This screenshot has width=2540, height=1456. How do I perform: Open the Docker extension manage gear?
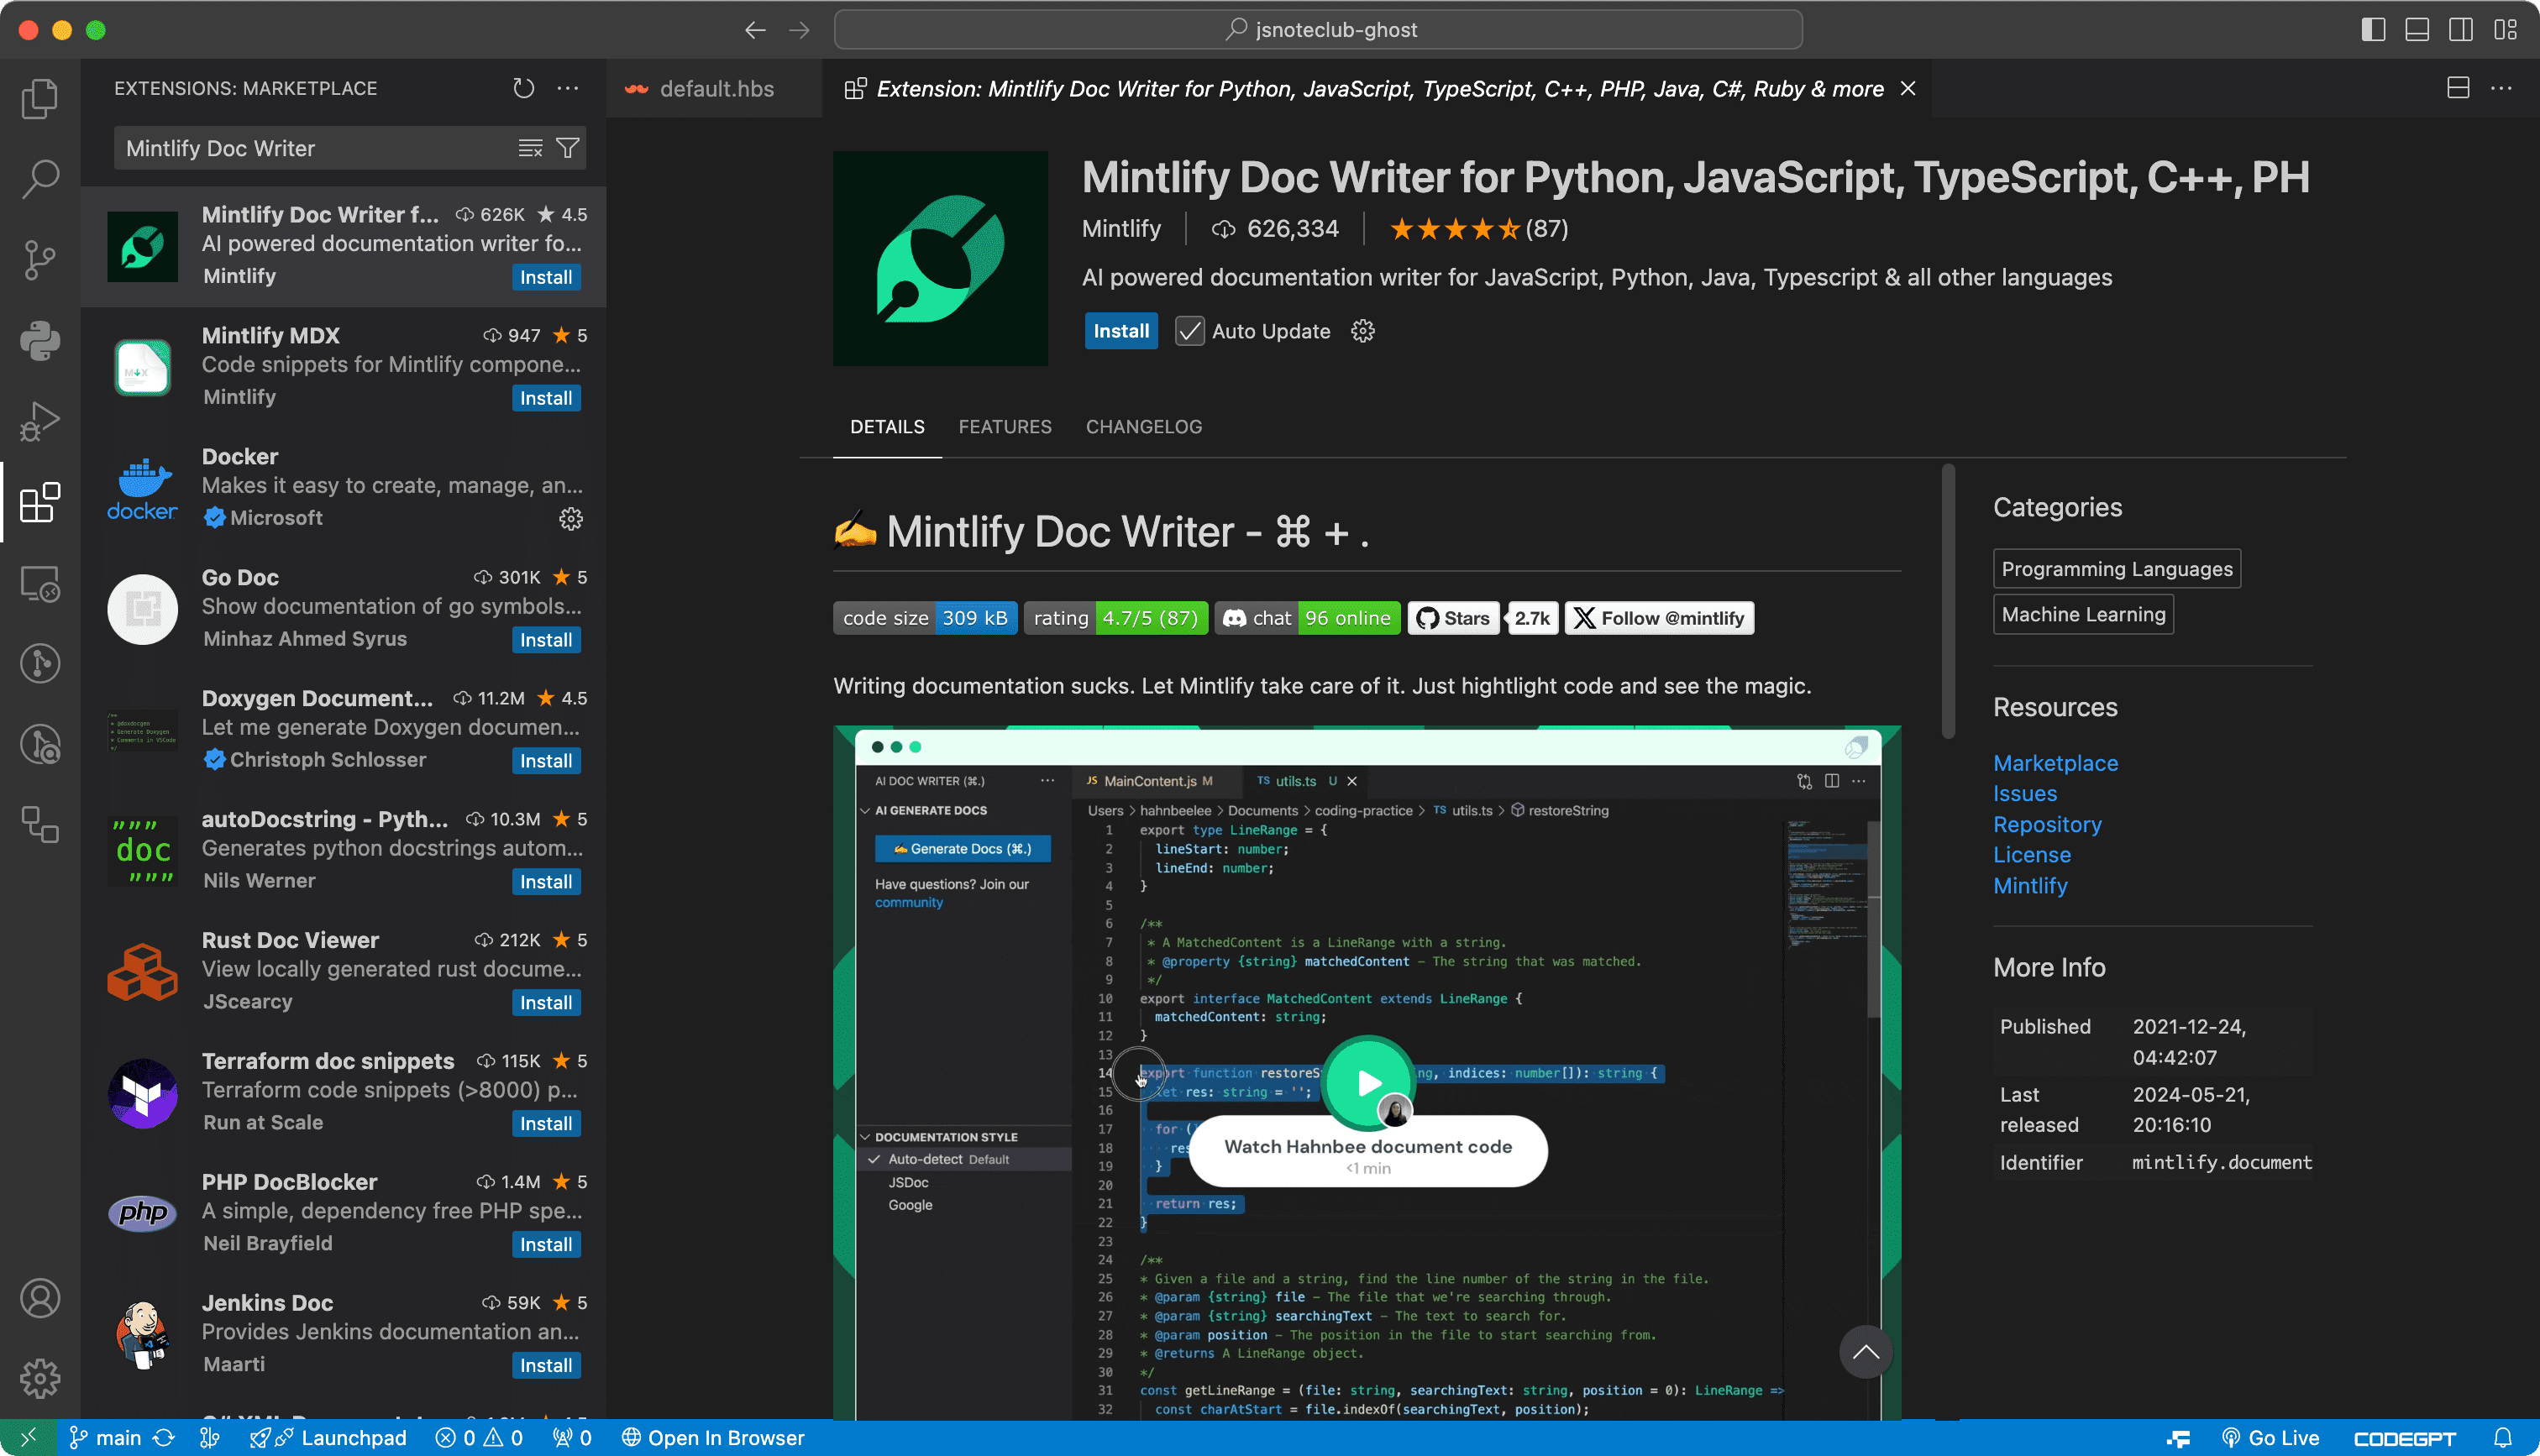[x=571, y=518]
